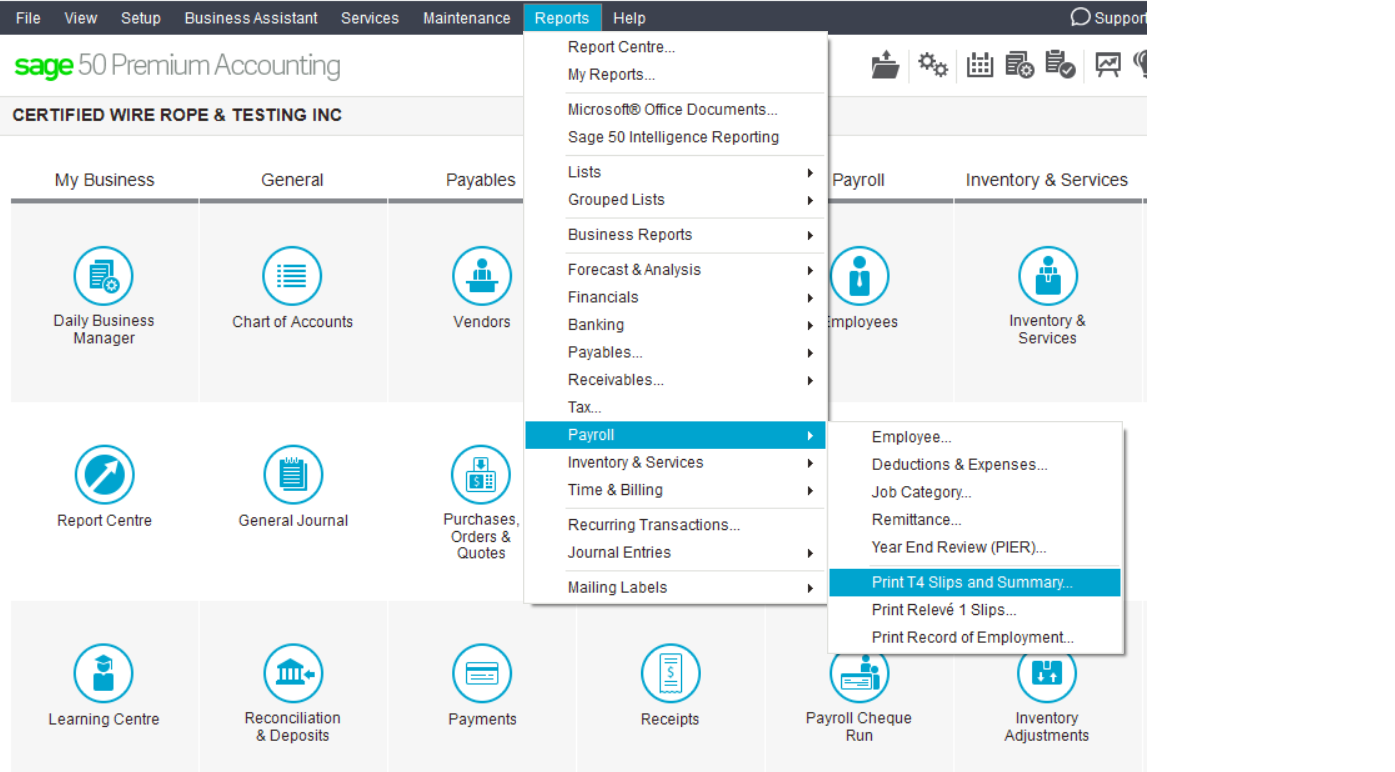Open the Inventory & Services box icon
This screenshot has height=772, width=1395.
tap(1048, 276)
